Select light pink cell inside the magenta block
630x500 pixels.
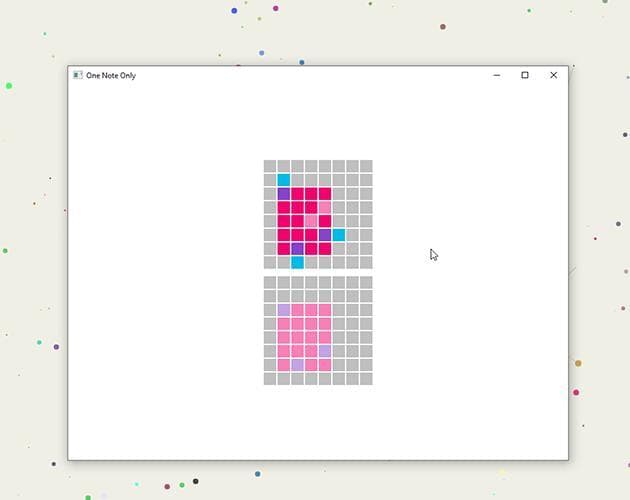coord(311,221)
